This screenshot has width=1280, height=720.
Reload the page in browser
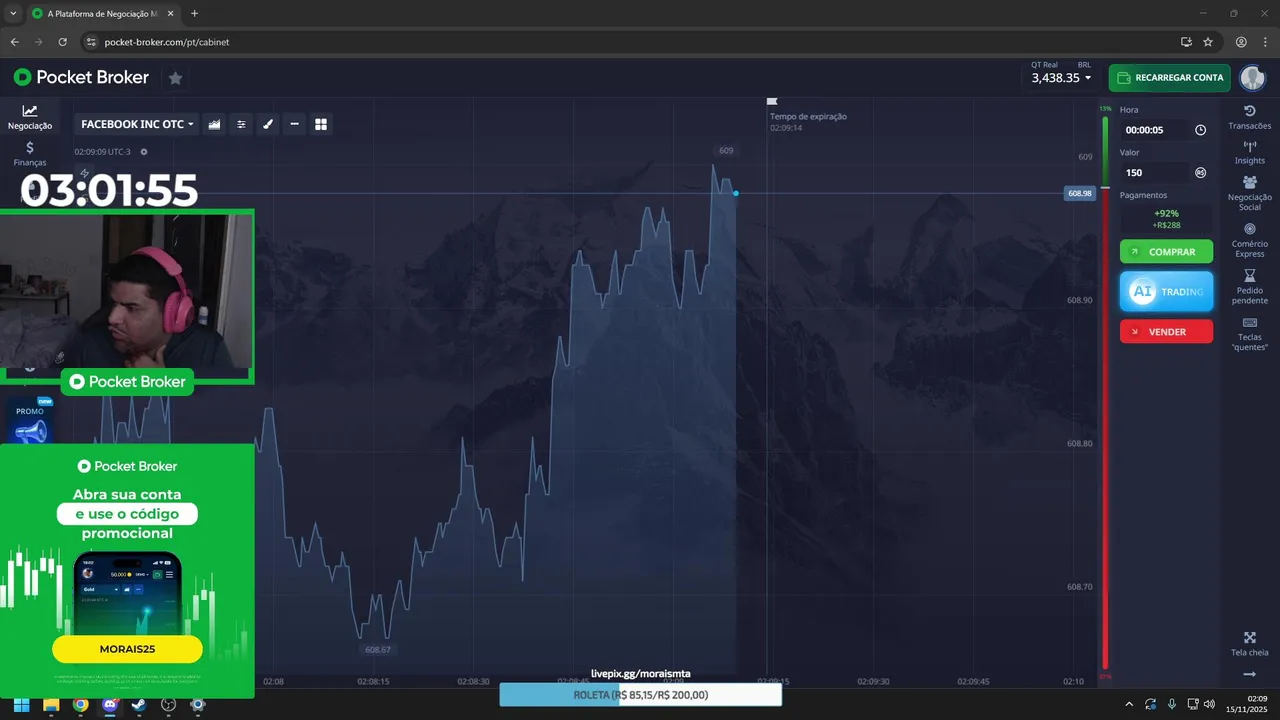[x=63, y=42]
